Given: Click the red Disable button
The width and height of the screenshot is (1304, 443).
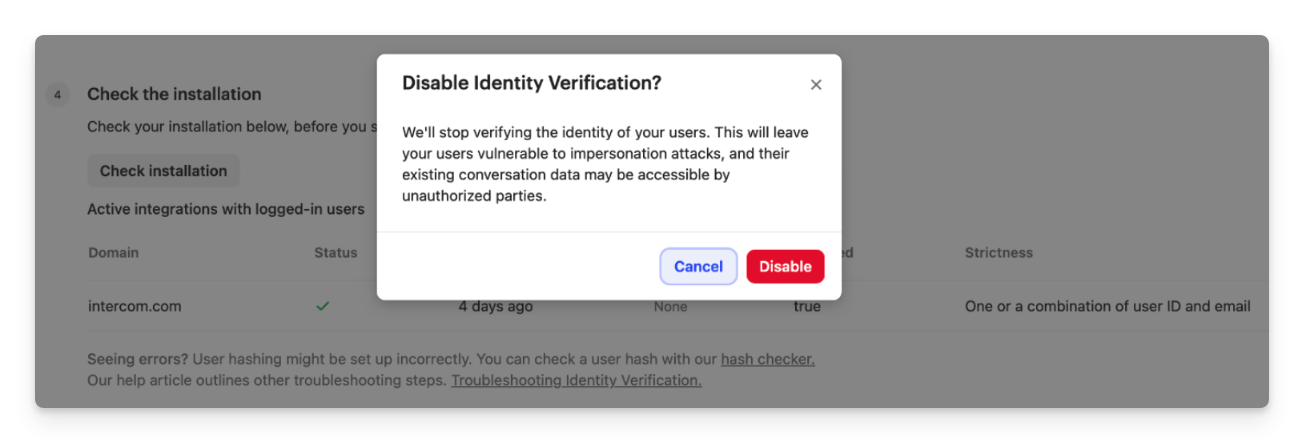Looking at the screenshot, I should tap(785, 267).
